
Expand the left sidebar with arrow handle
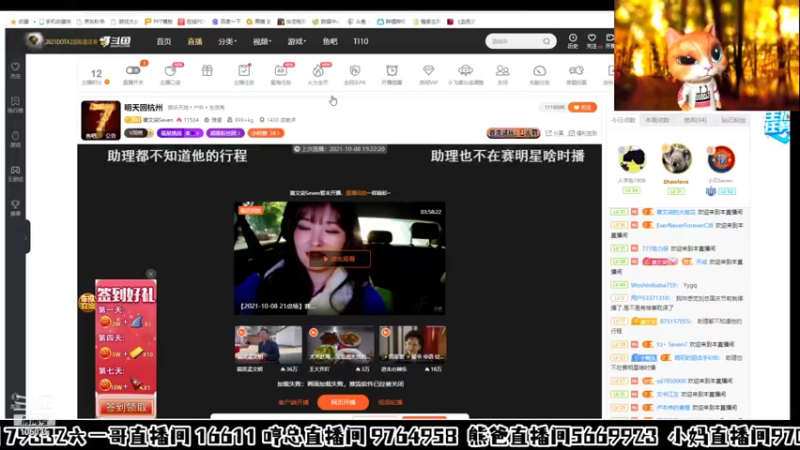(26, 237)
